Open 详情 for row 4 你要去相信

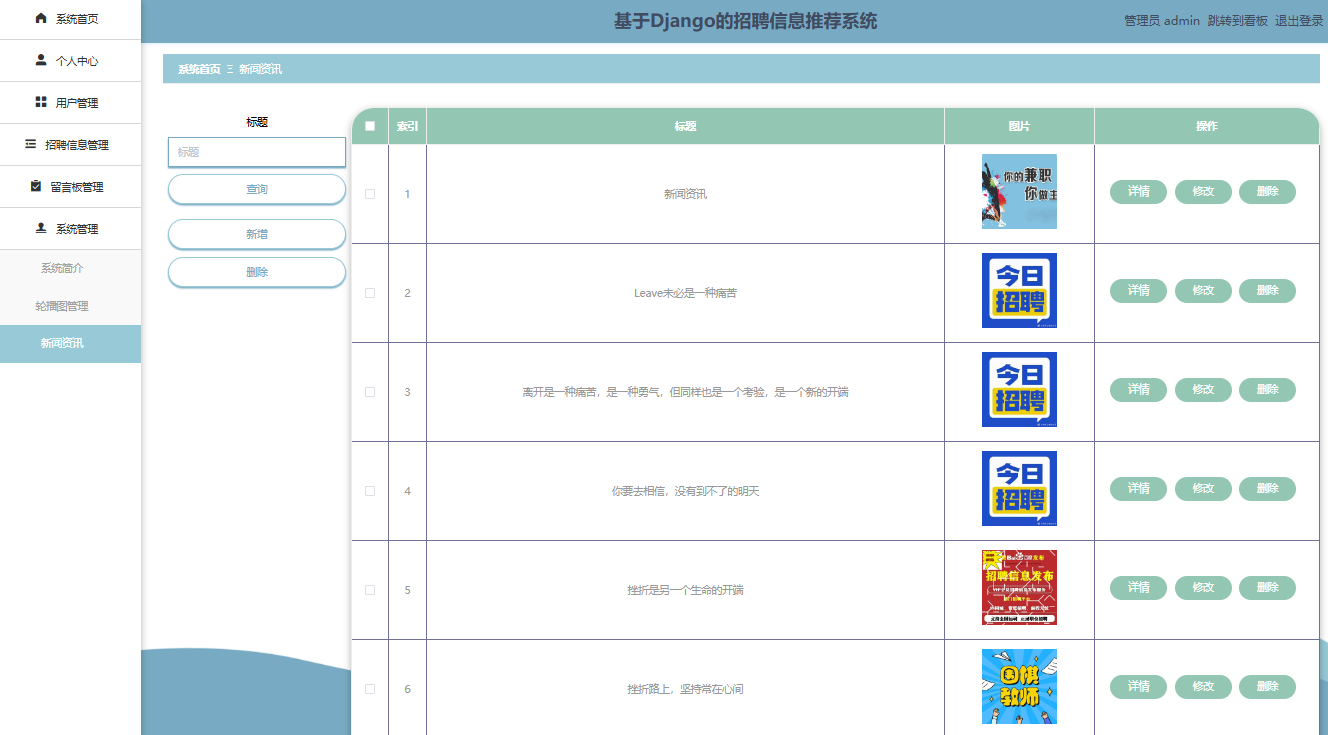[x=1138, y=489]
